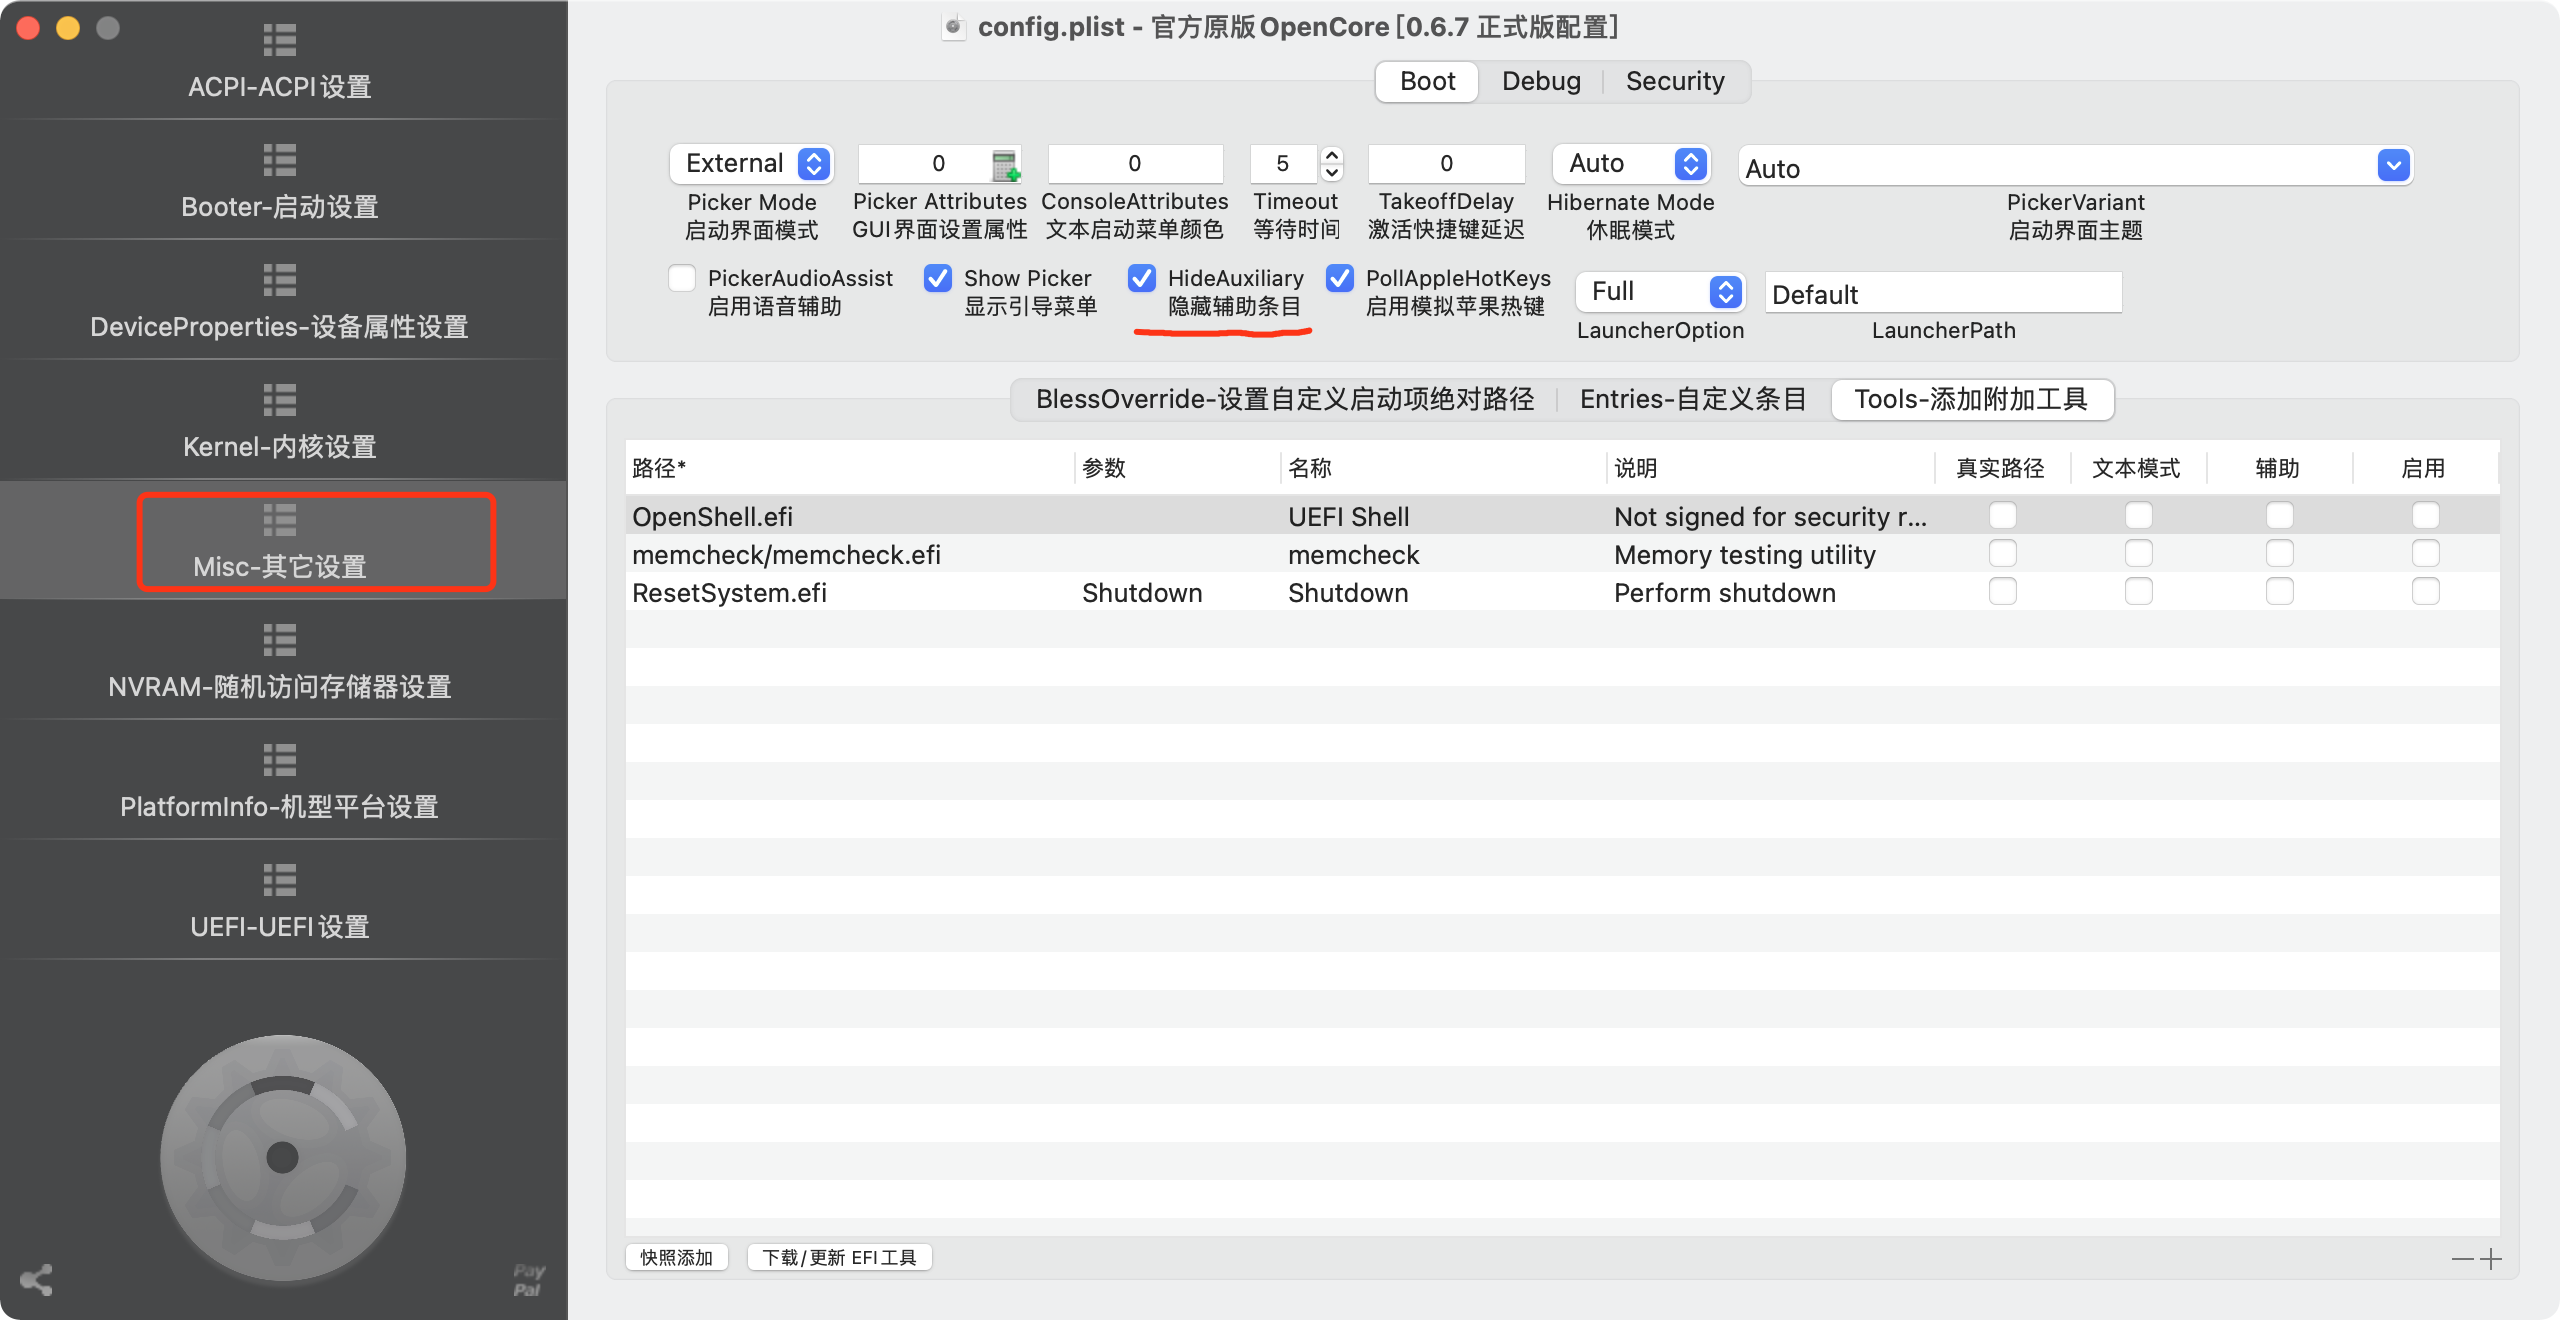Click the LauncherPath Default field
The height and width of the screenshot is (1320, 2560).
click(x=1943, y=293)
